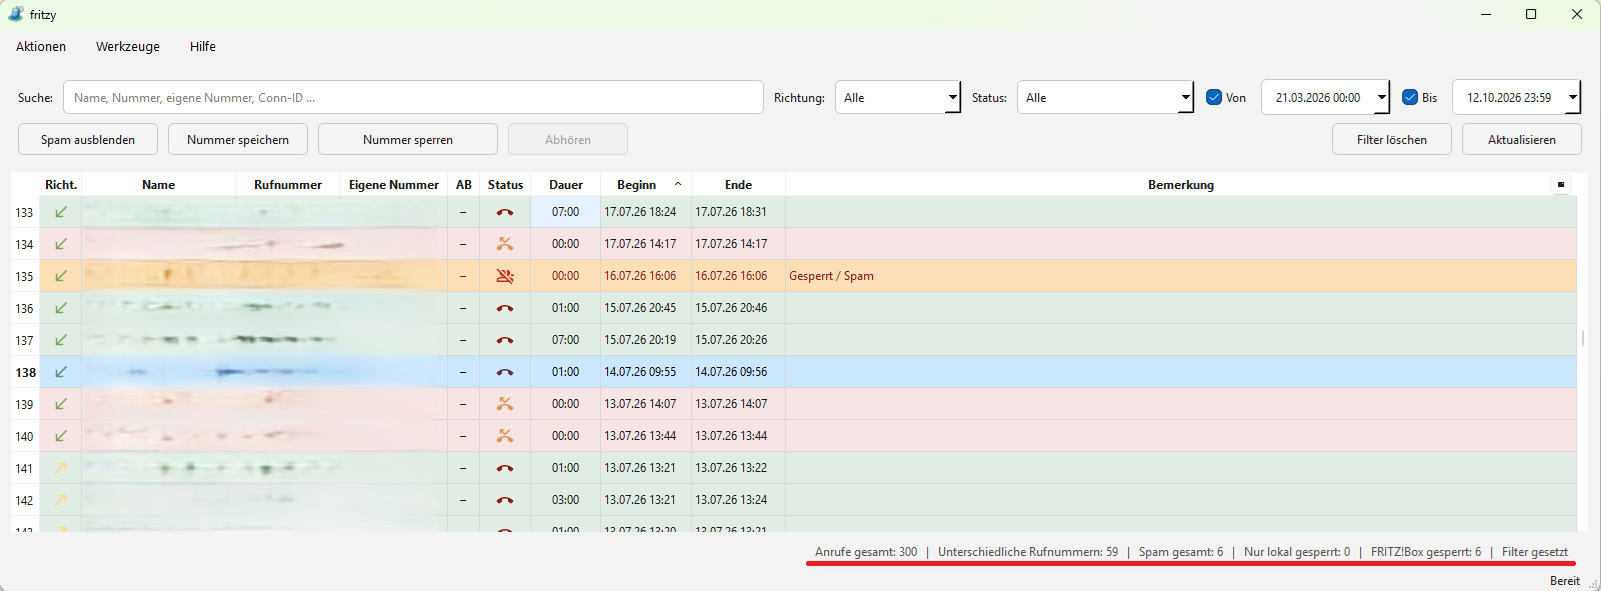Screen dimensions: 1601x591
Task: Click the missed call icon in row 139
Action: (505, 404)
